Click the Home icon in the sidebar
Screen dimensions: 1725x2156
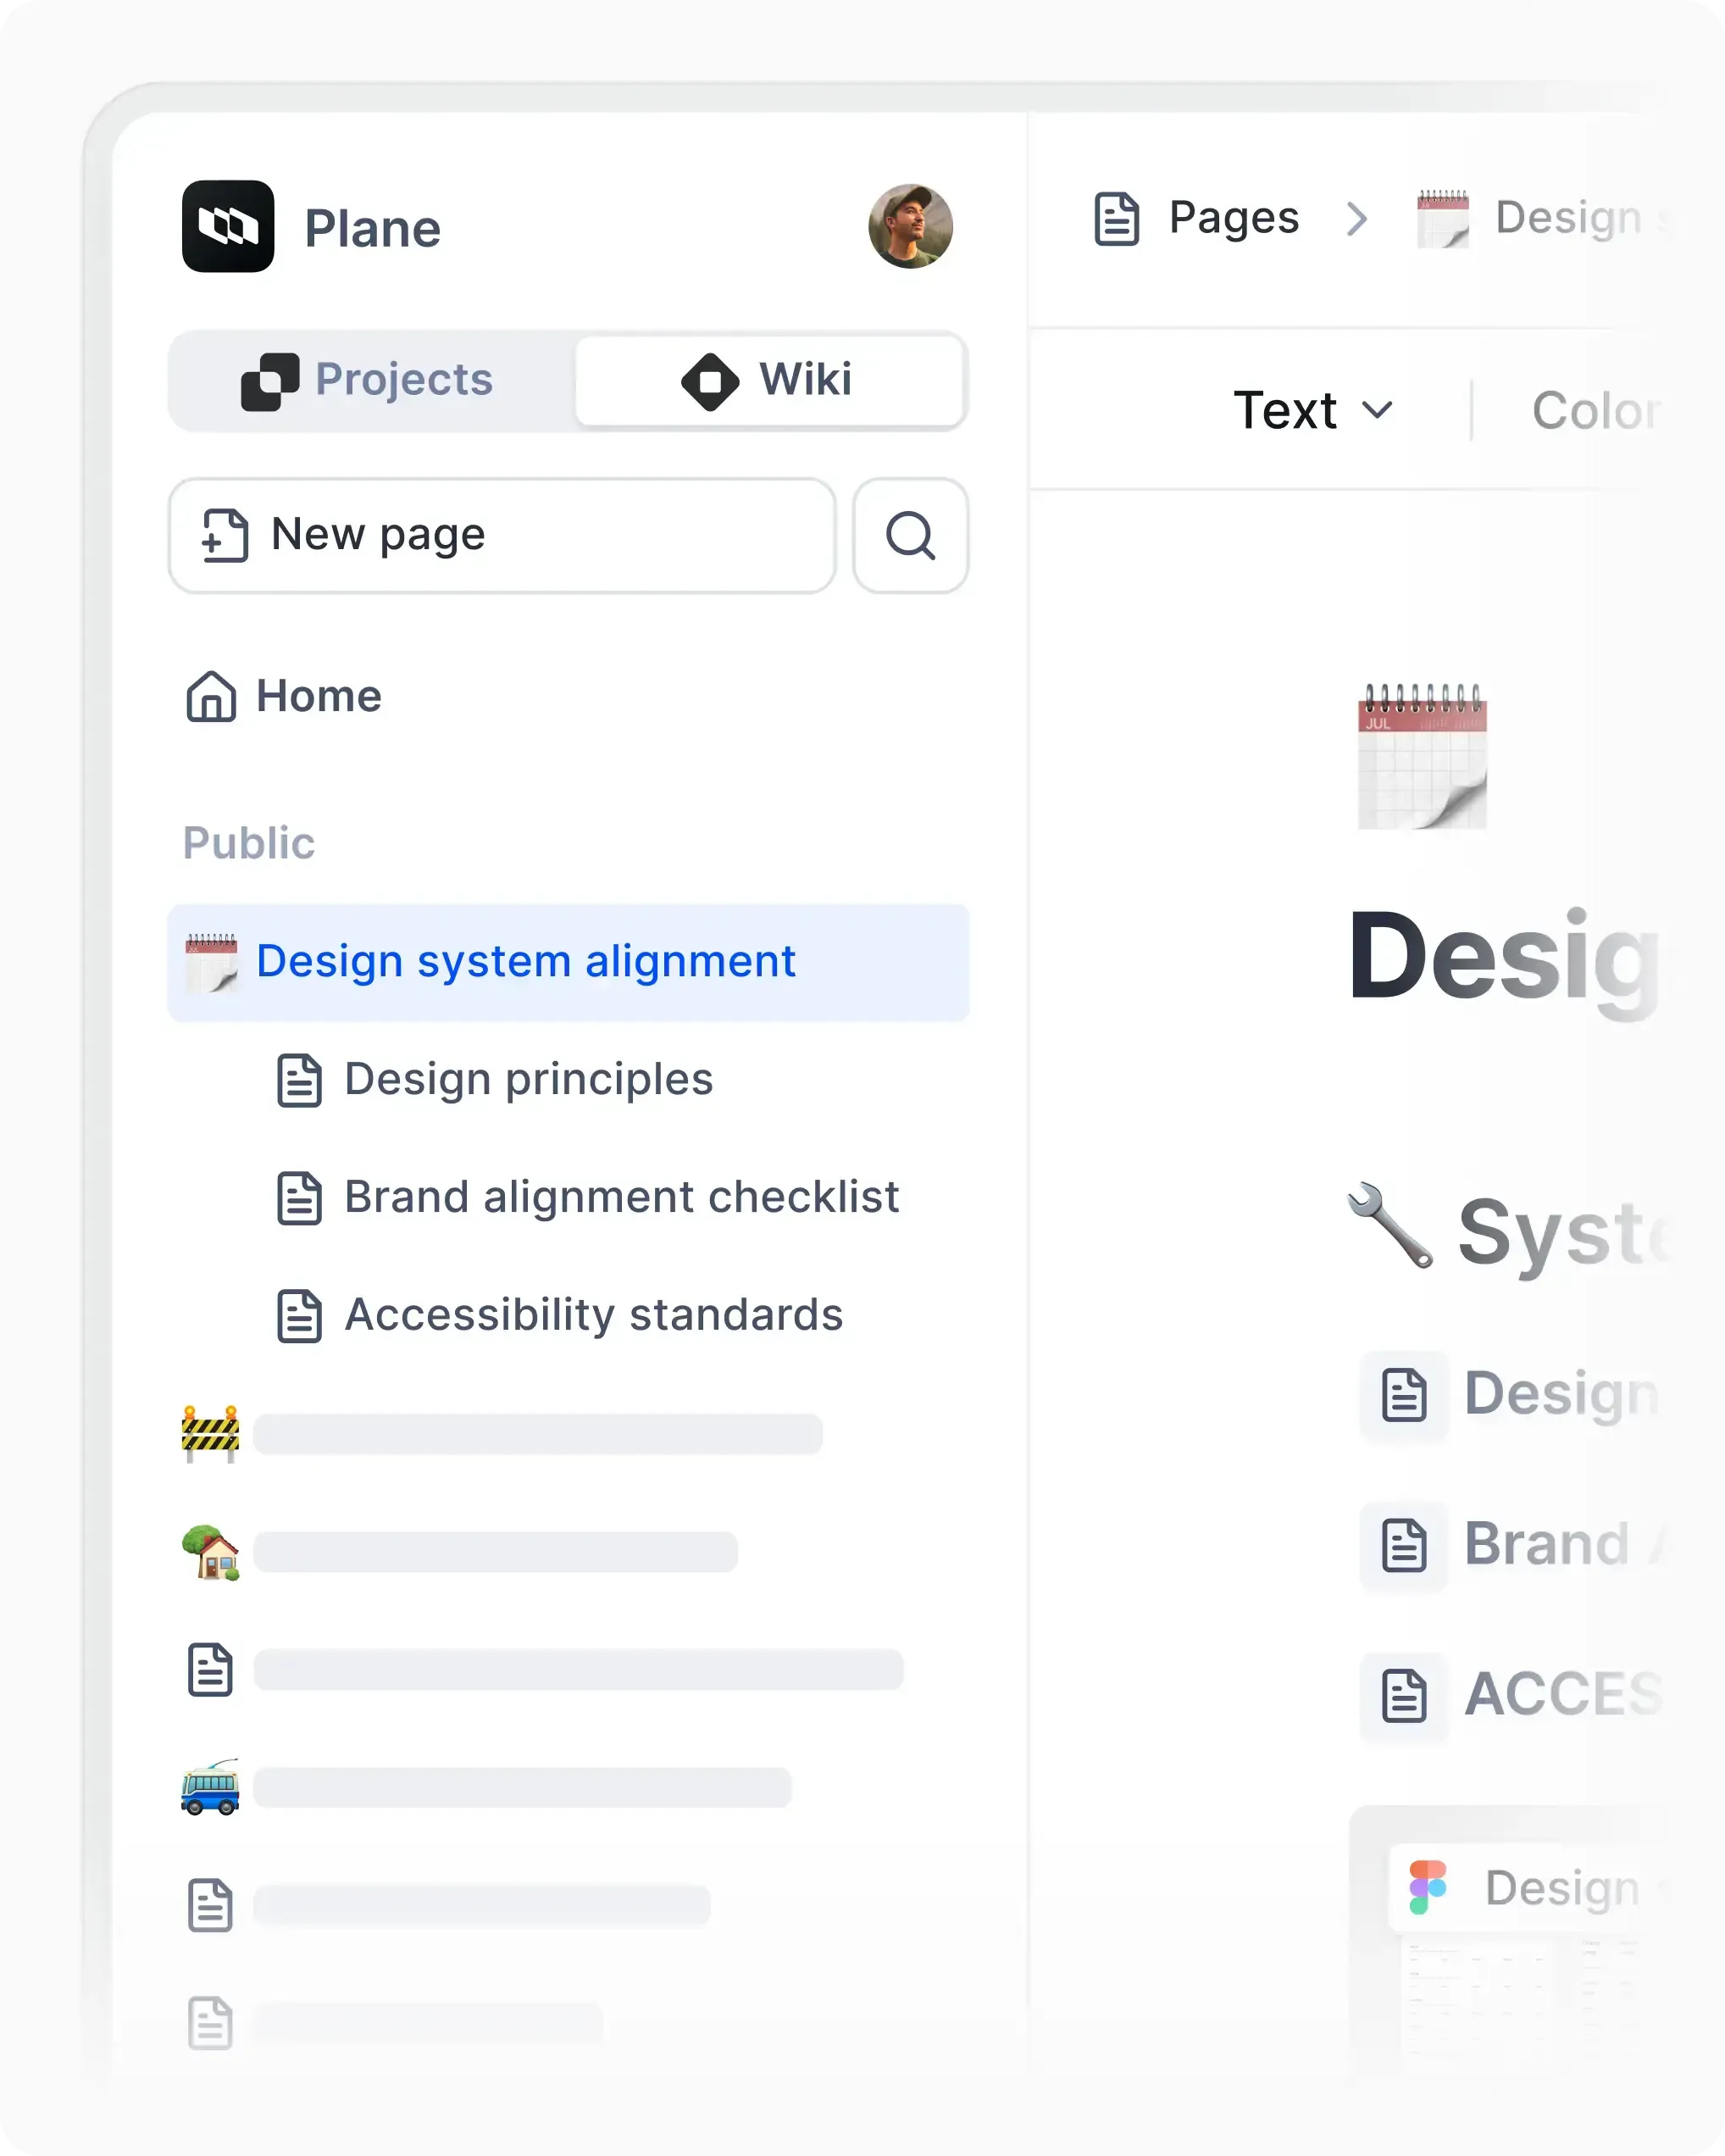(x=211, y=697)
